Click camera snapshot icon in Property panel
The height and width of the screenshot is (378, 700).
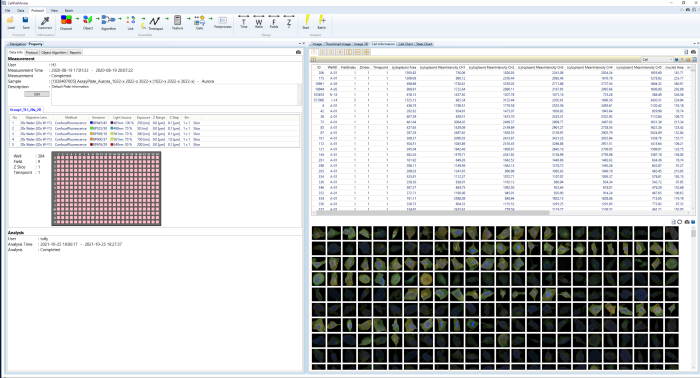pos(298,52)
